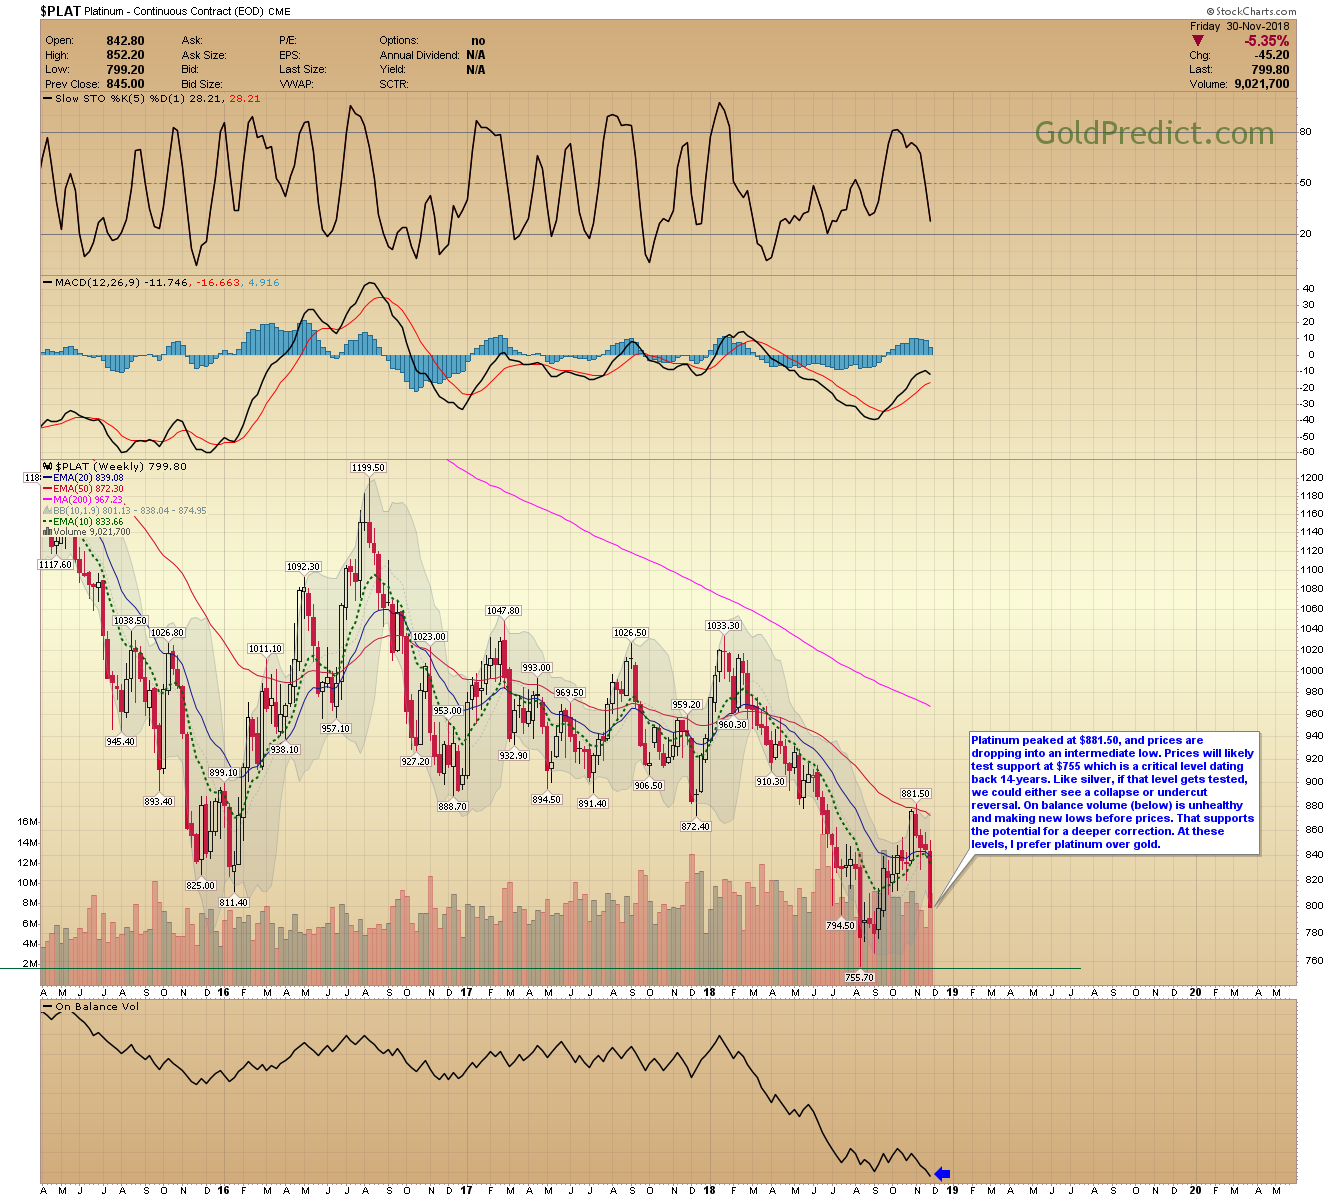Click the volume bars icon in the price legend

pyautogui.click(x=47, y=532)
